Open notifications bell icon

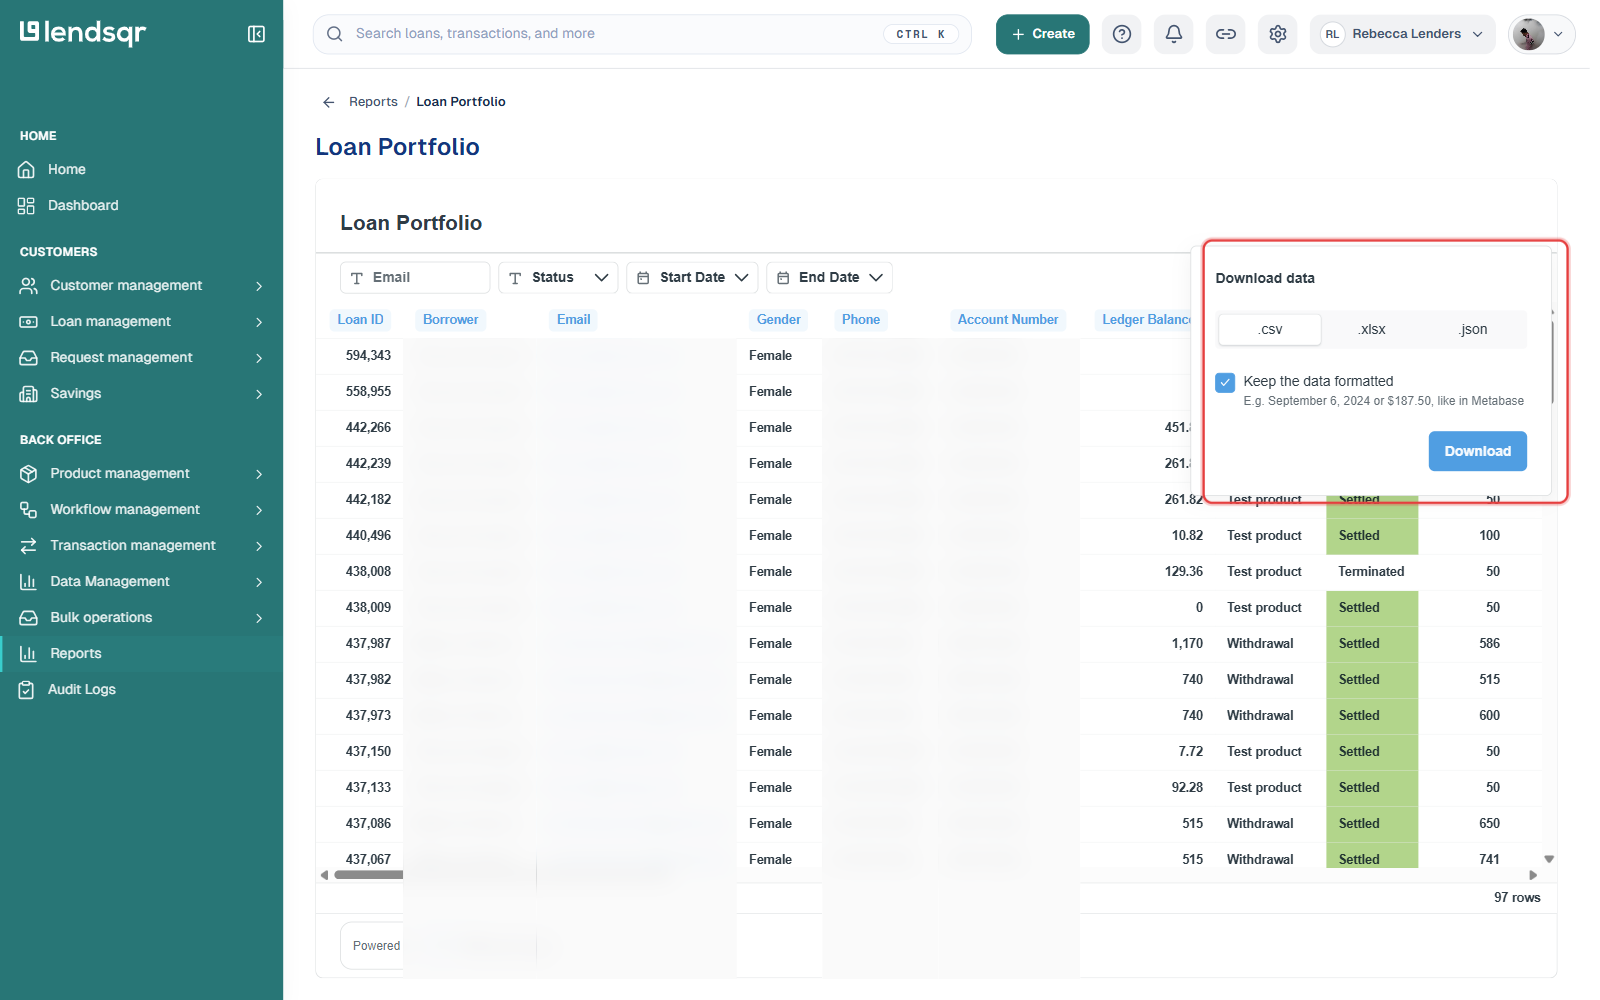pos(1174,34)
